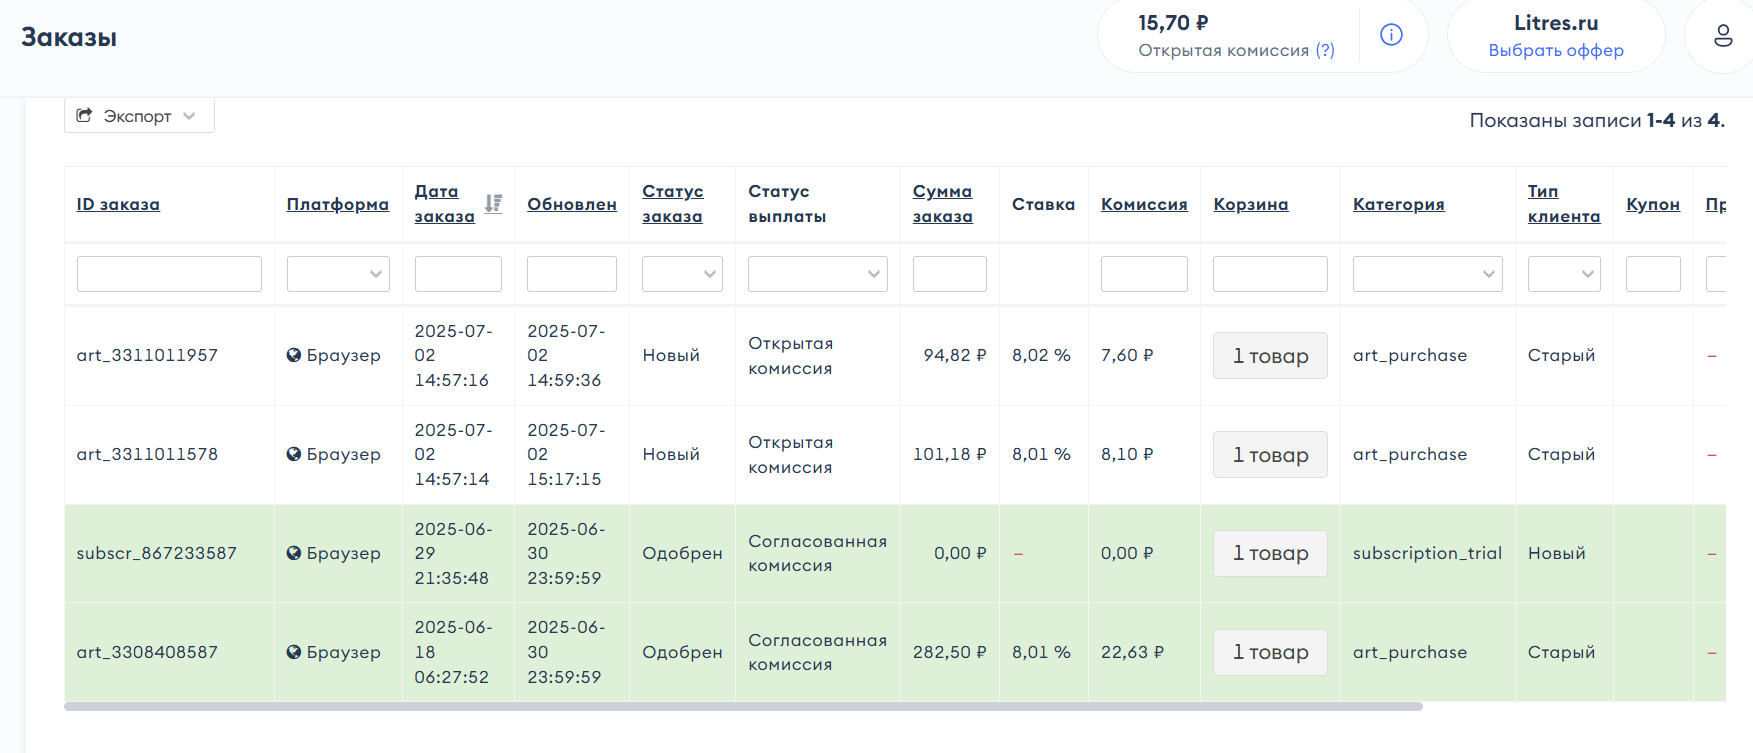This screenshot has width=1753, height=753.
Task: Sort by Статус заказа header
Action: pyautogui.click(x=673, y=204)
